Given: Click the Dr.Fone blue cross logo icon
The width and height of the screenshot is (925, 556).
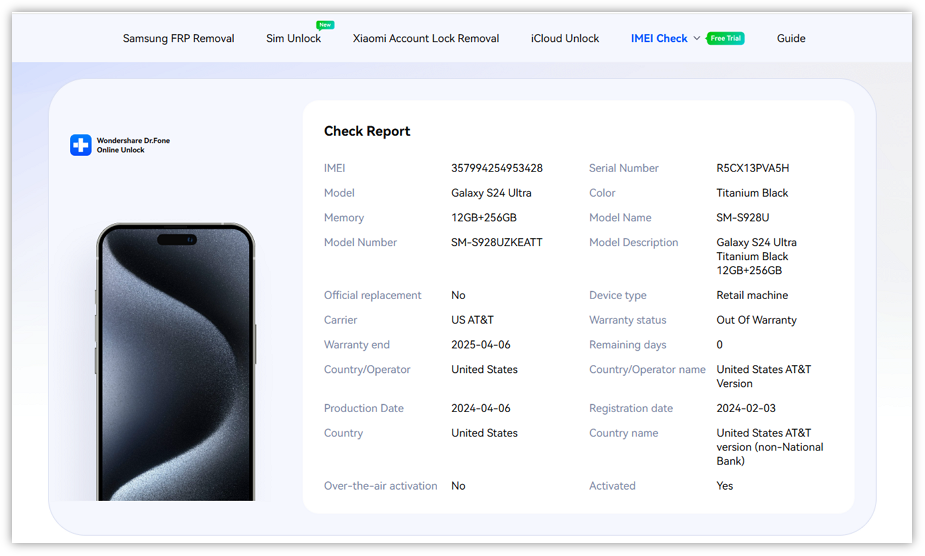Looking at the screenshot, I should (x=81, y=145).
